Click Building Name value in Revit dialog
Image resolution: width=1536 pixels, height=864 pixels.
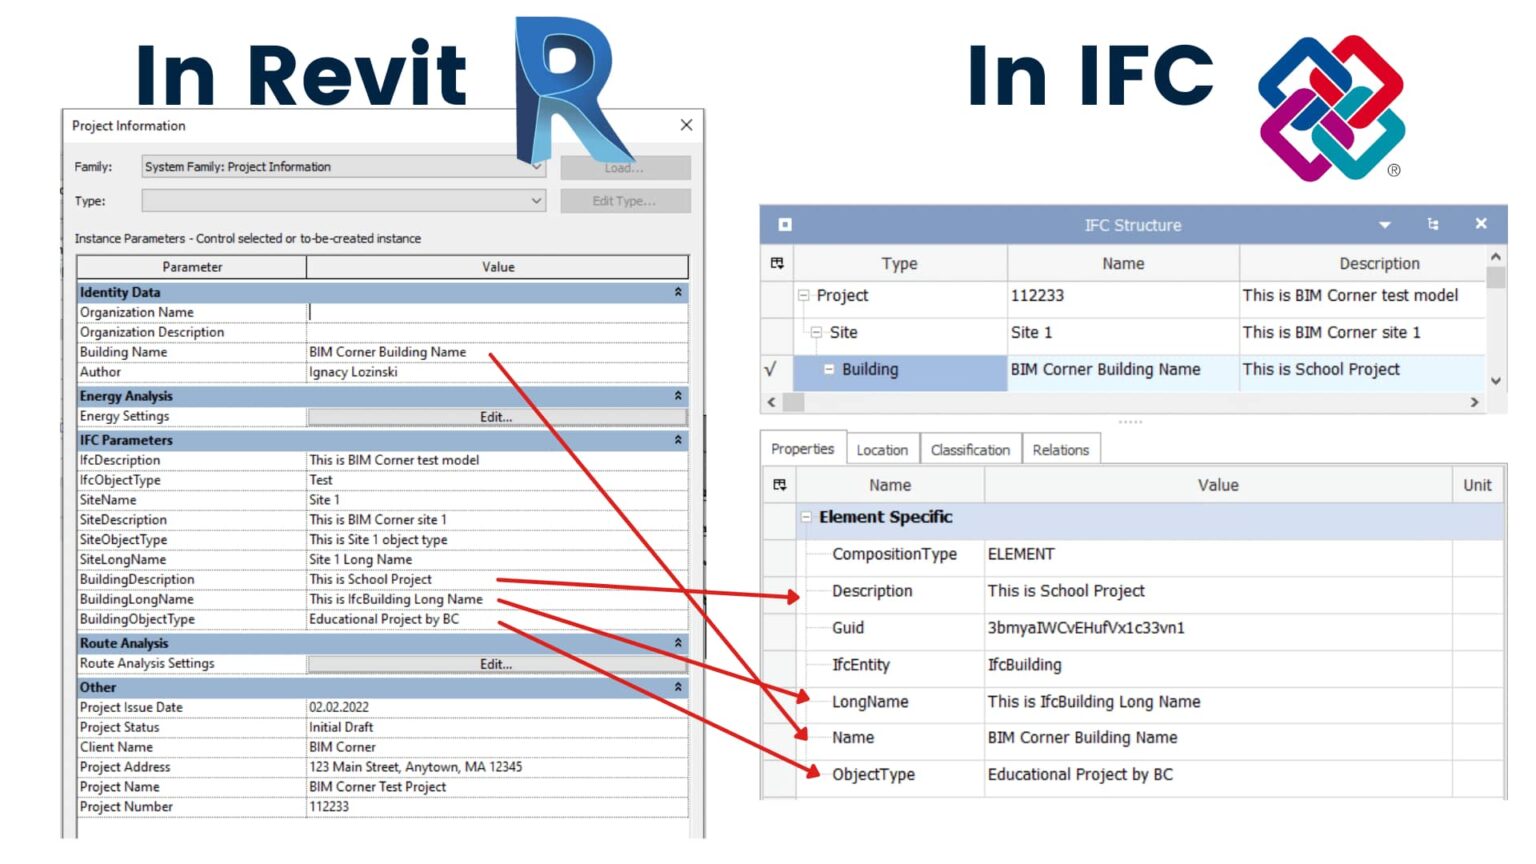pos(388,352)
